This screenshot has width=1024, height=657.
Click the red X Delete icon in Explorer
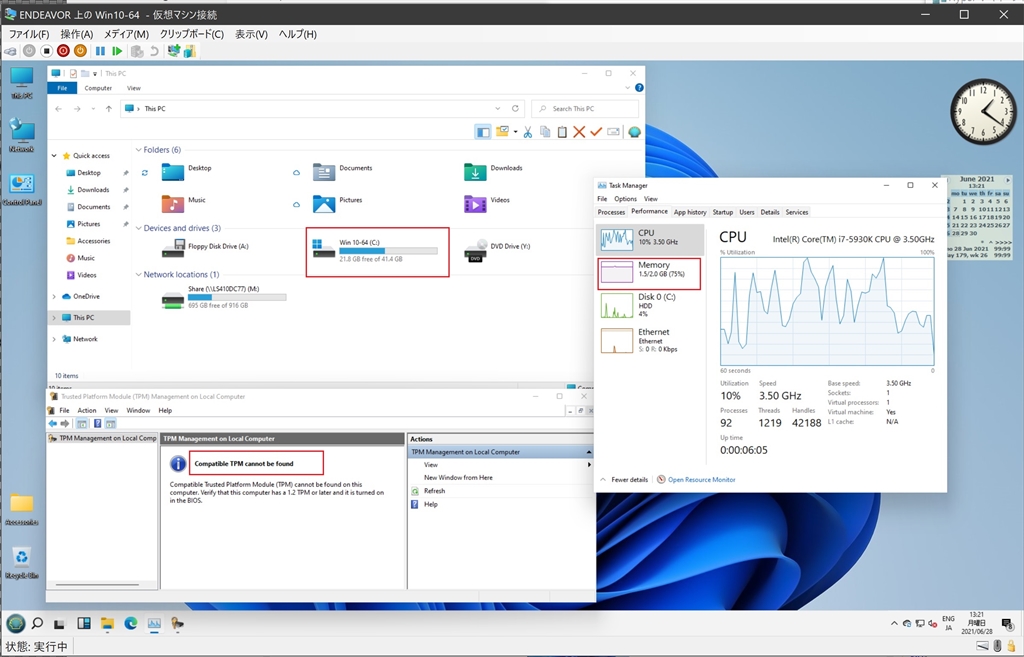click(x=579, y=132)
